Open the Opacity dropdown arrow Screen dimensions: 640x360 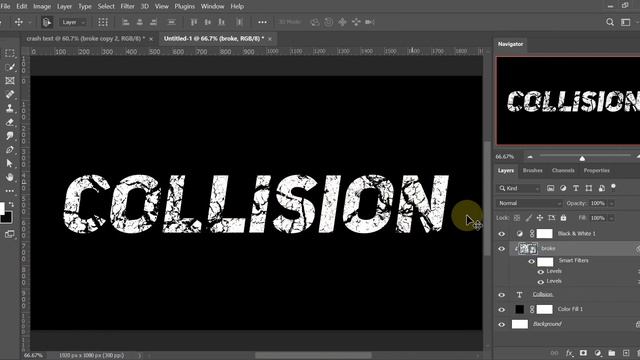tap(611, 203)
